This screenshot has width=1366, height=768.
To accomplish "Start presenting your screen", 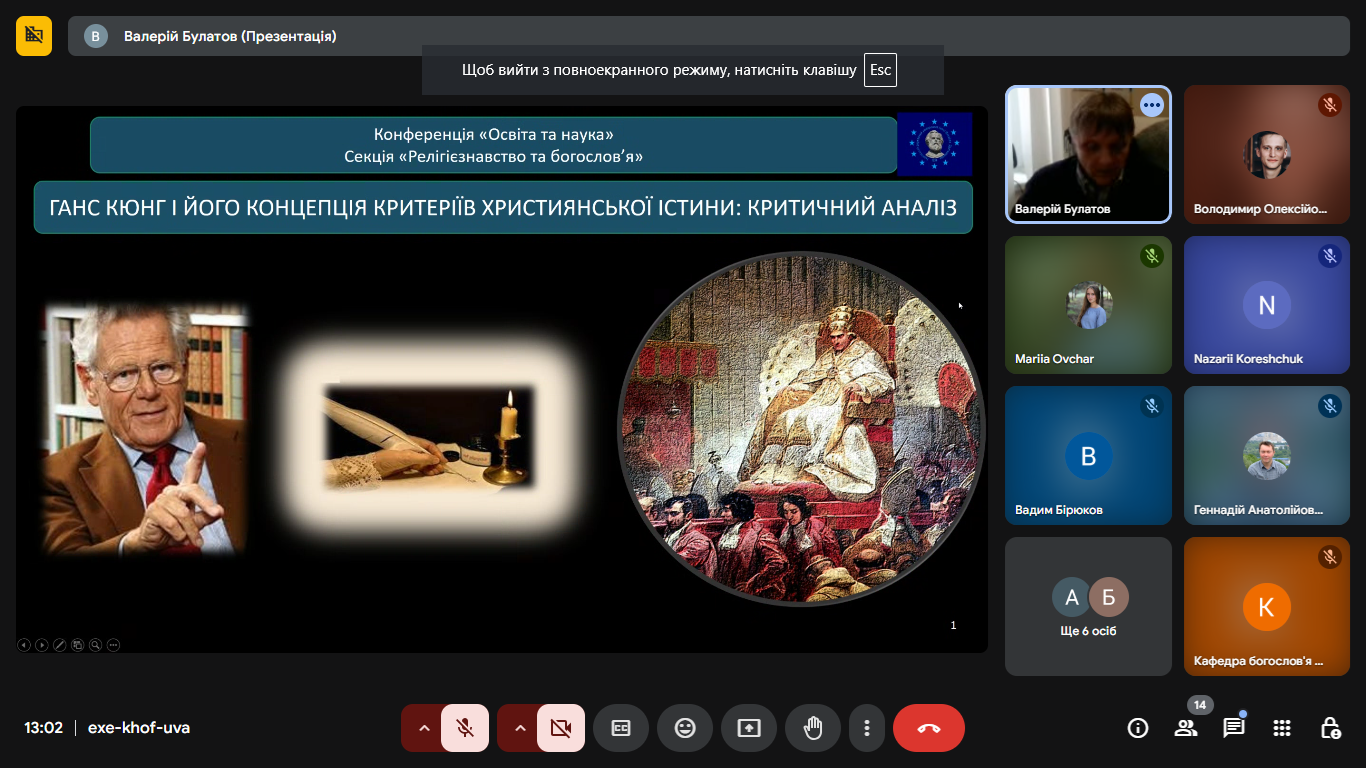I will click(749, 728).
